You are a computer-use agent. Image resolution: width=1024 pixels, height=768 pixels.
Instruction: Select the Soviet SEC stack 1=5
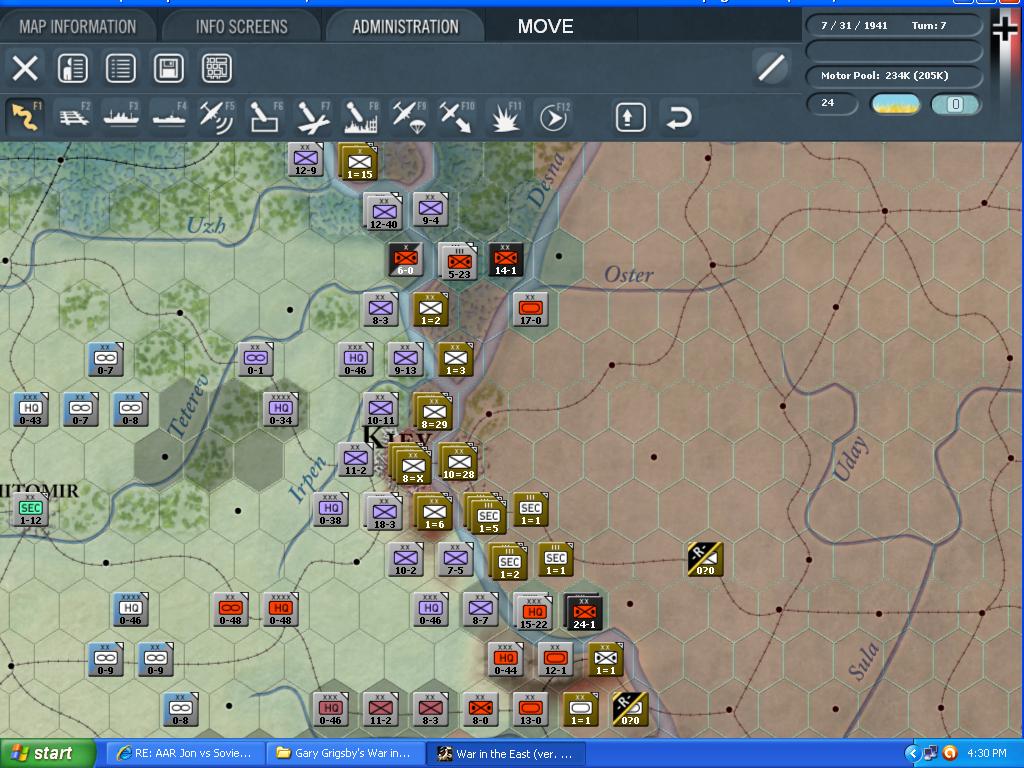486,514
